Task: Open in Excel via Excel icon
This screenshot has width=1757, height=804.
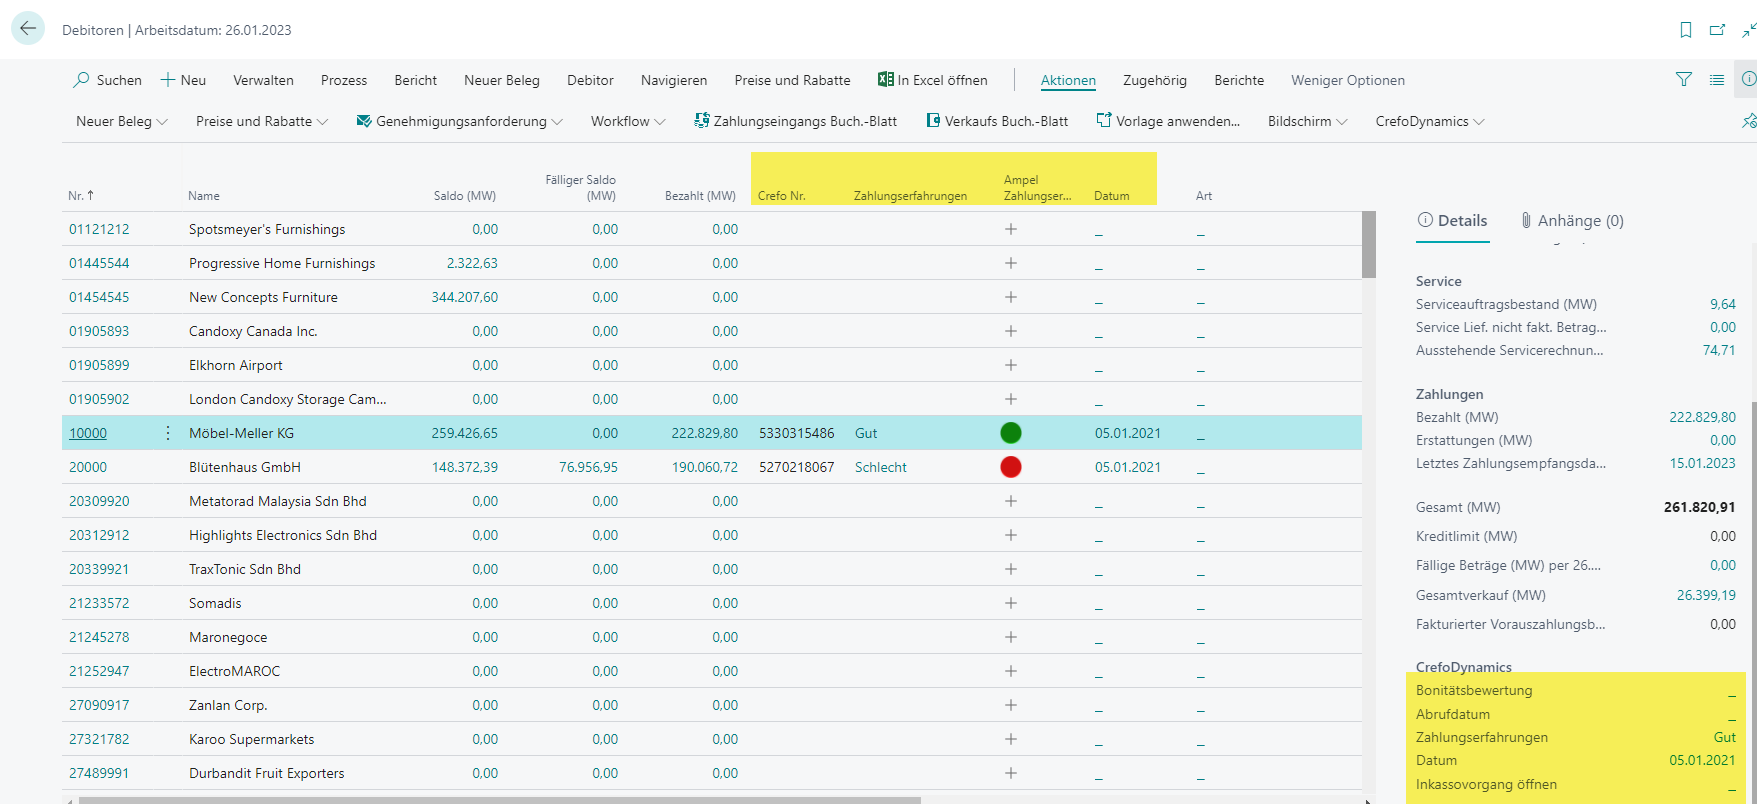Action: pos(885,80)
